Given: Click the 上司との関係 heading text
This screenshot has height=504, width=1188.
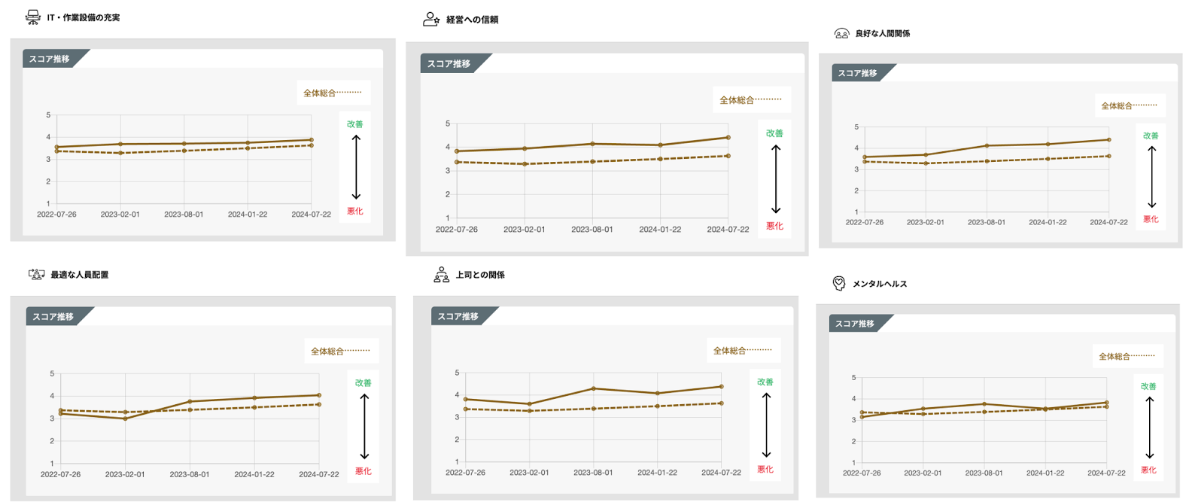Looking at the screenshot, I should coord(480,275).
